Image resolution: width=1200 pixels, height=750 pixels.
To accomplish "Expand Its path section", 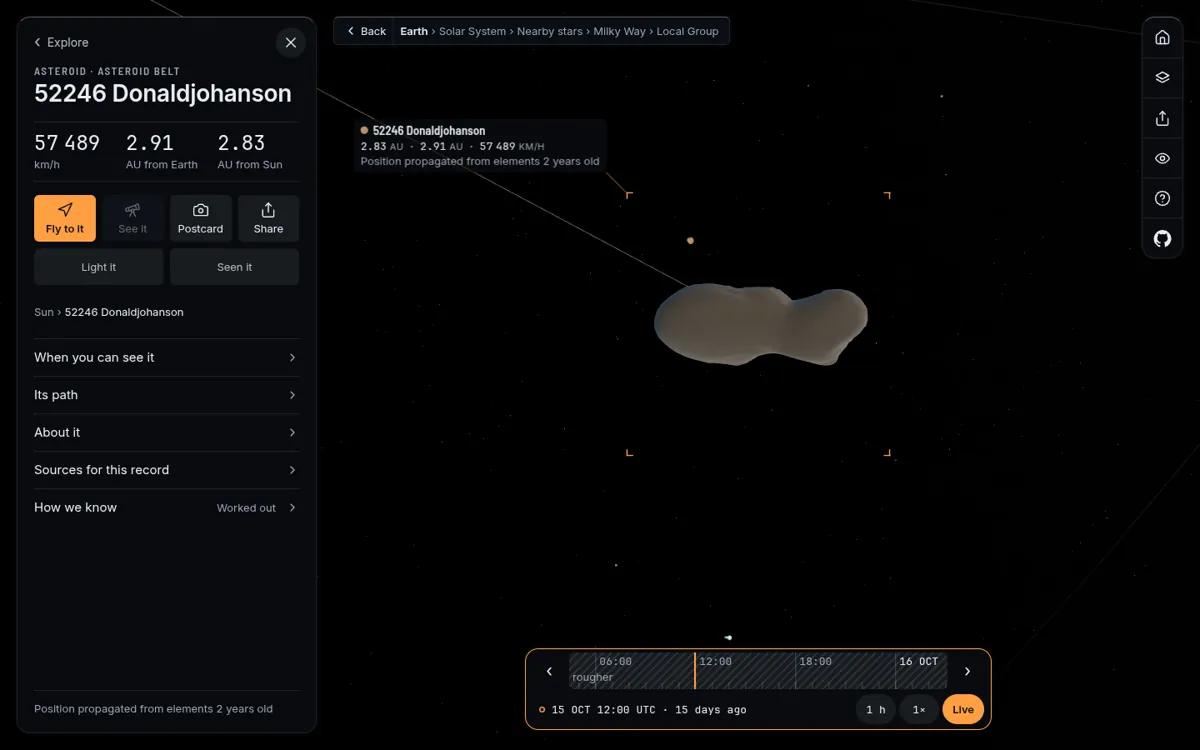I will (x=166, y=395).
